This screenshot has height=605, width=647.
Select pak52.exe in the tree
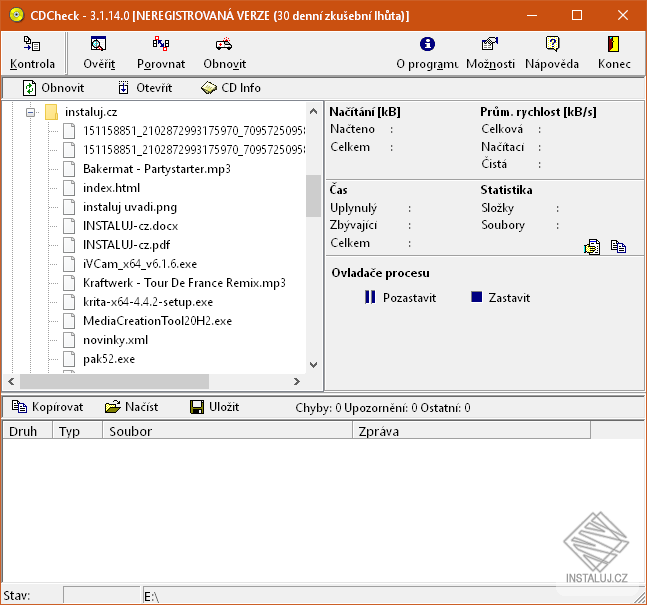(109, 359)
